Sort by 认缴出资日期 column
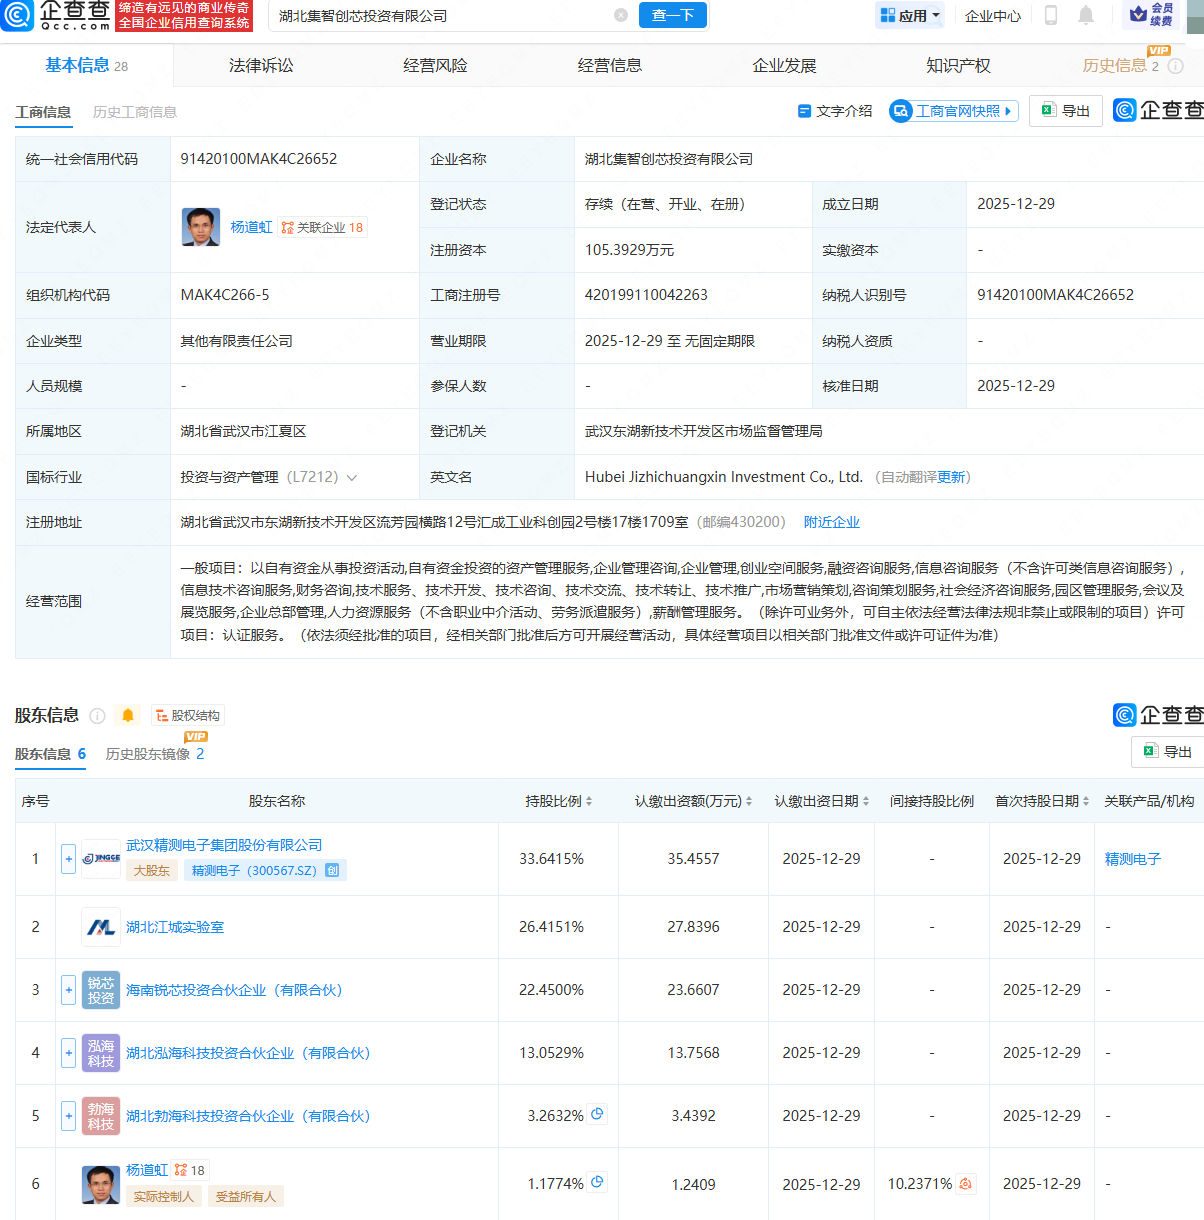 821,801
